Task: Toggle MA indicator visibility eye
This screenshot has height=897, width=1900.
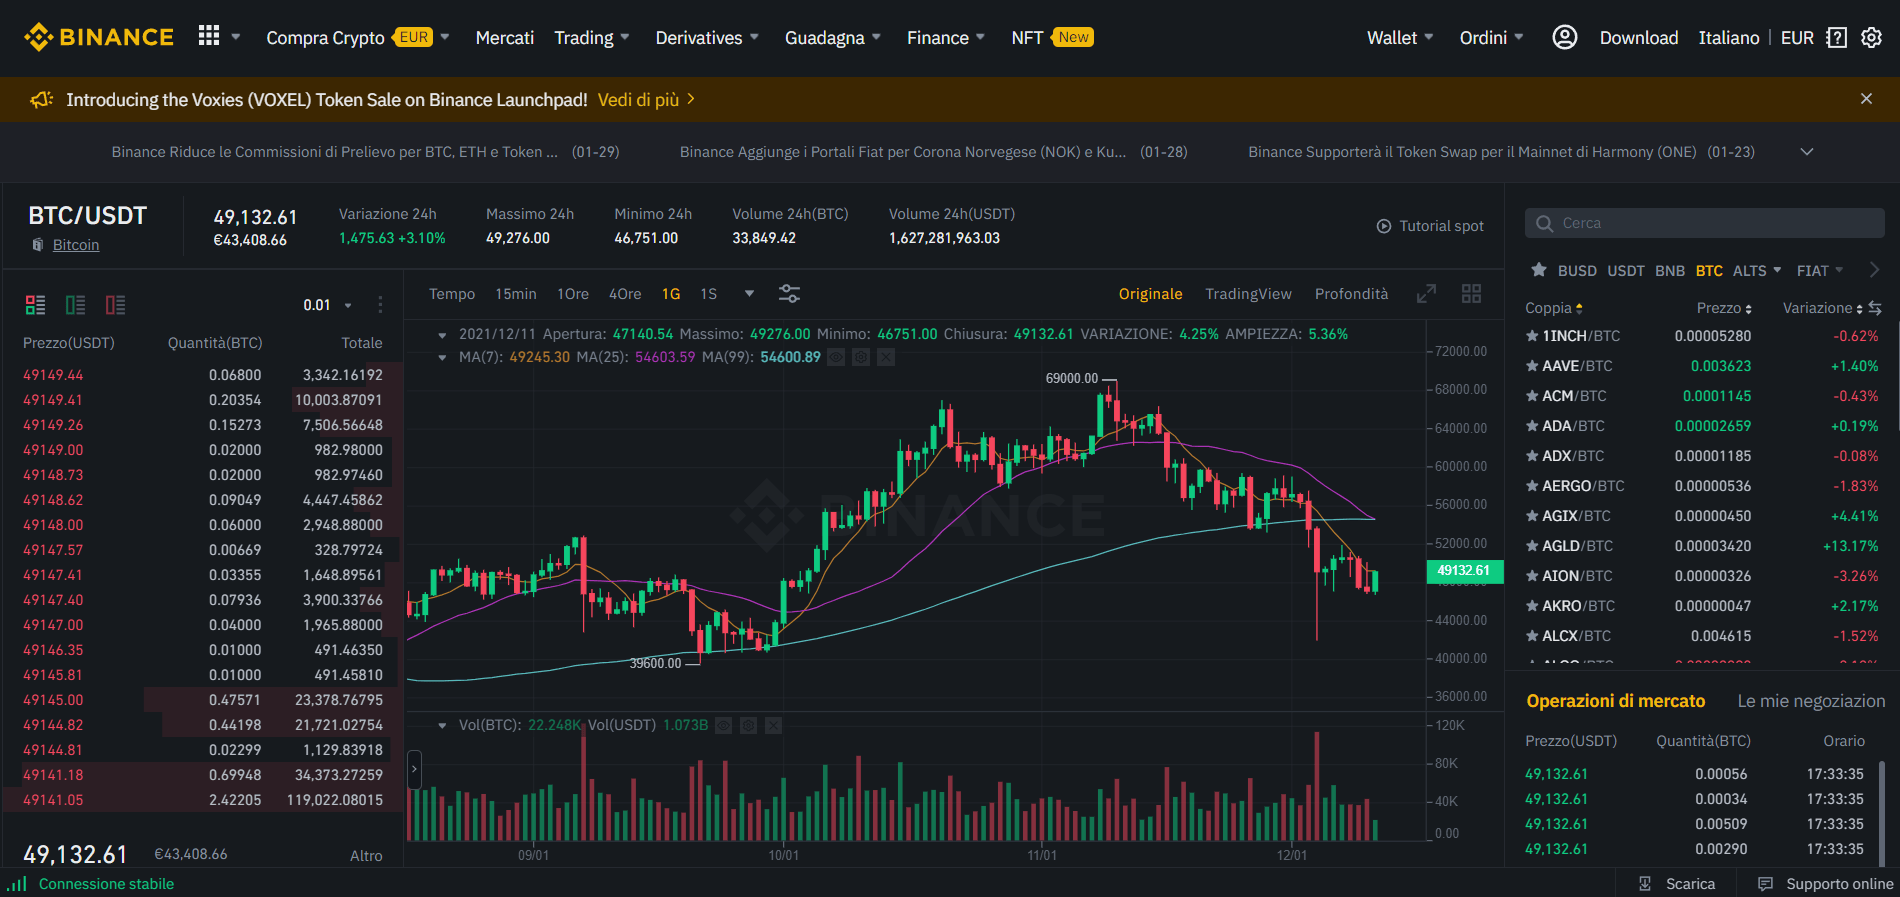Action: click(836, 357)
